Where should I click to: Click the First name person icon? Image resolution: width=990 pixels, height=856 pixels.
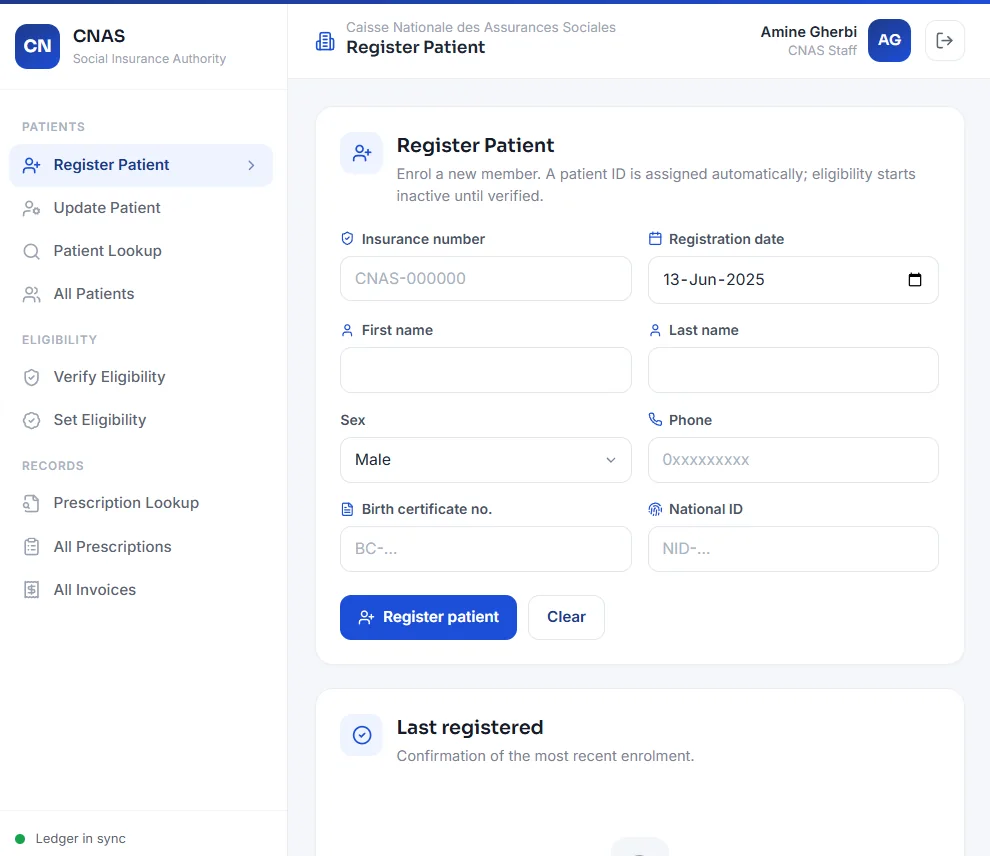tap(347, 330)
